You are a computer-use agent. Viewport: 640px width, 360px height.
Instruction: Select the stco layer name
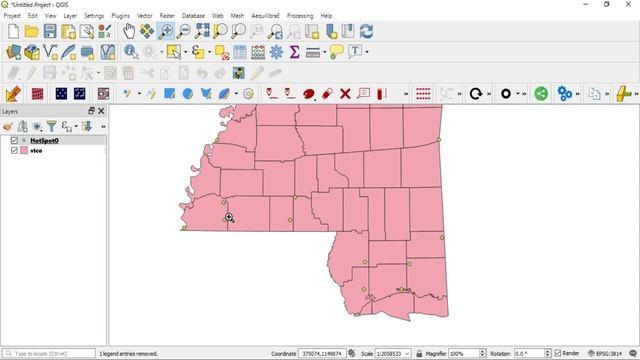[36, 151]
